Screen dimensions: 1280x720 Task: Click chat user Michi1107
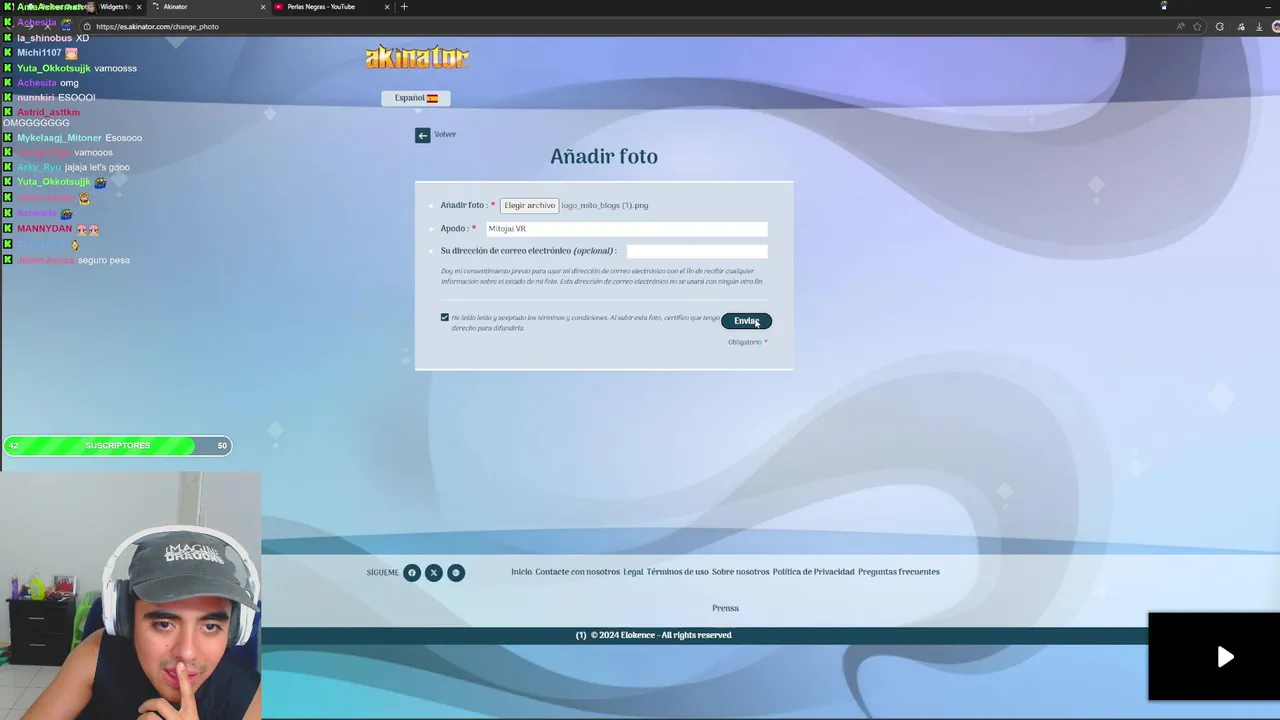(x=39, y=53)
